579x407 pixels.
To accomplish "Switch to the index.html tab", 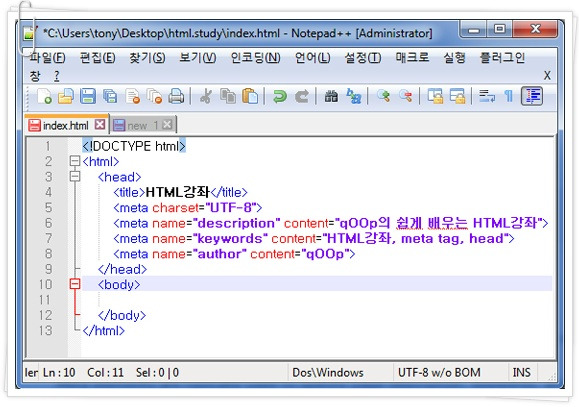I will pyautogui.click(x=66, y=125).
